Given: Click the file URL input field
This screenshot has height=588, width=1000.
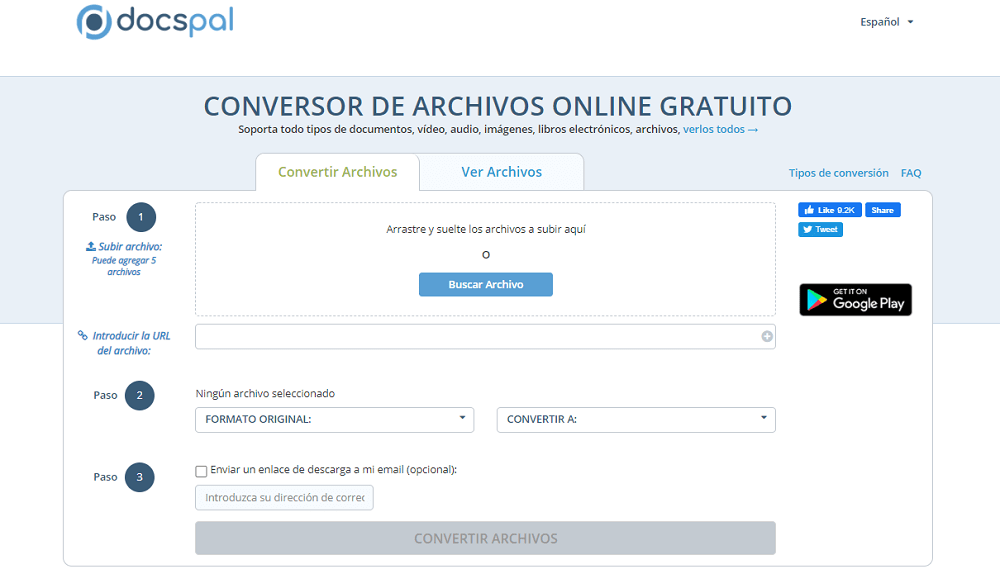Looking at the screenshot, I should coord(485,336).
